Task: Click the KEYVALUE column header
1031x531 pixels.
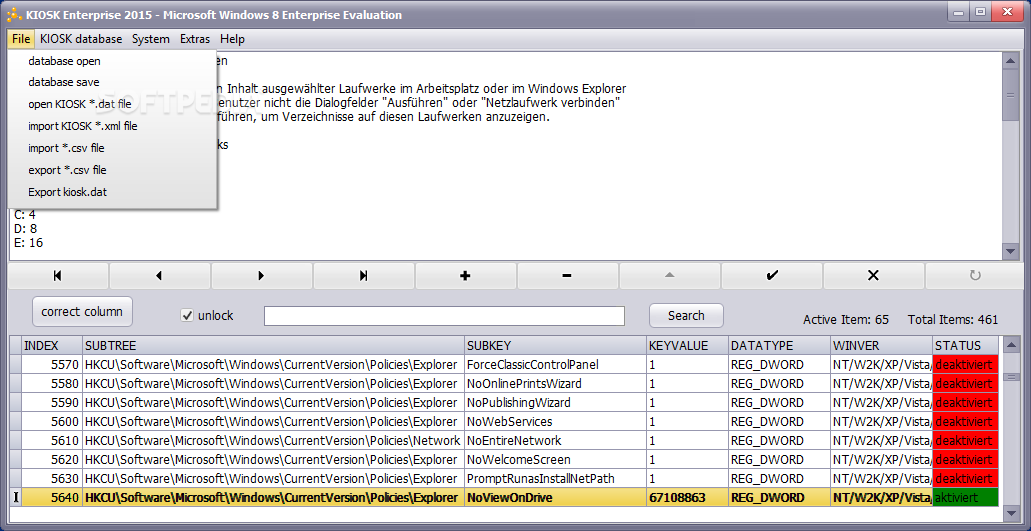Action: pos(688,346)
